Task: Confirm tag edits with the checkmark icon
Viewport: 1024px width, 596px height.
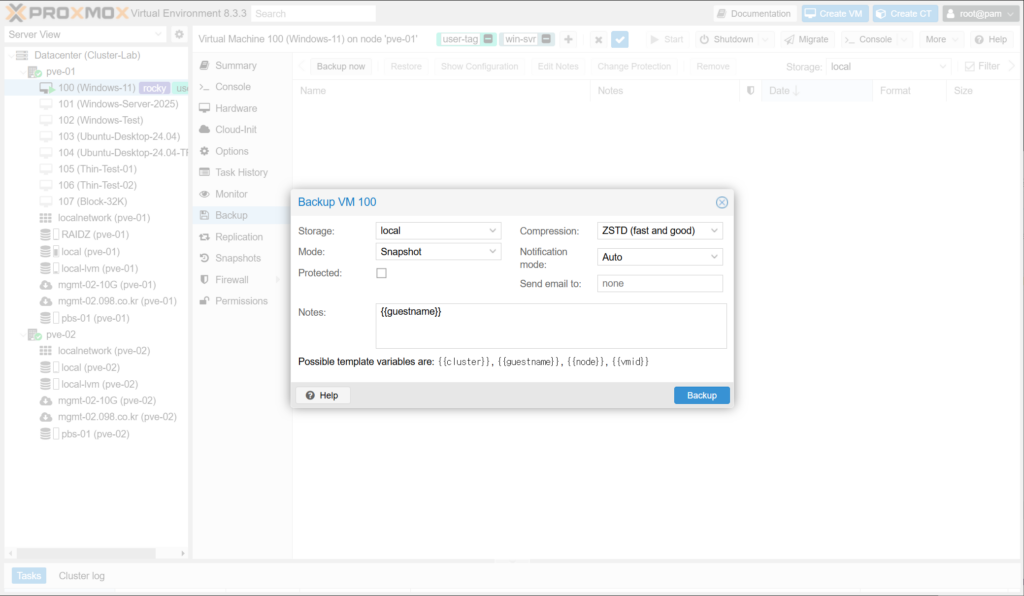Action: (x=620, y=39)
